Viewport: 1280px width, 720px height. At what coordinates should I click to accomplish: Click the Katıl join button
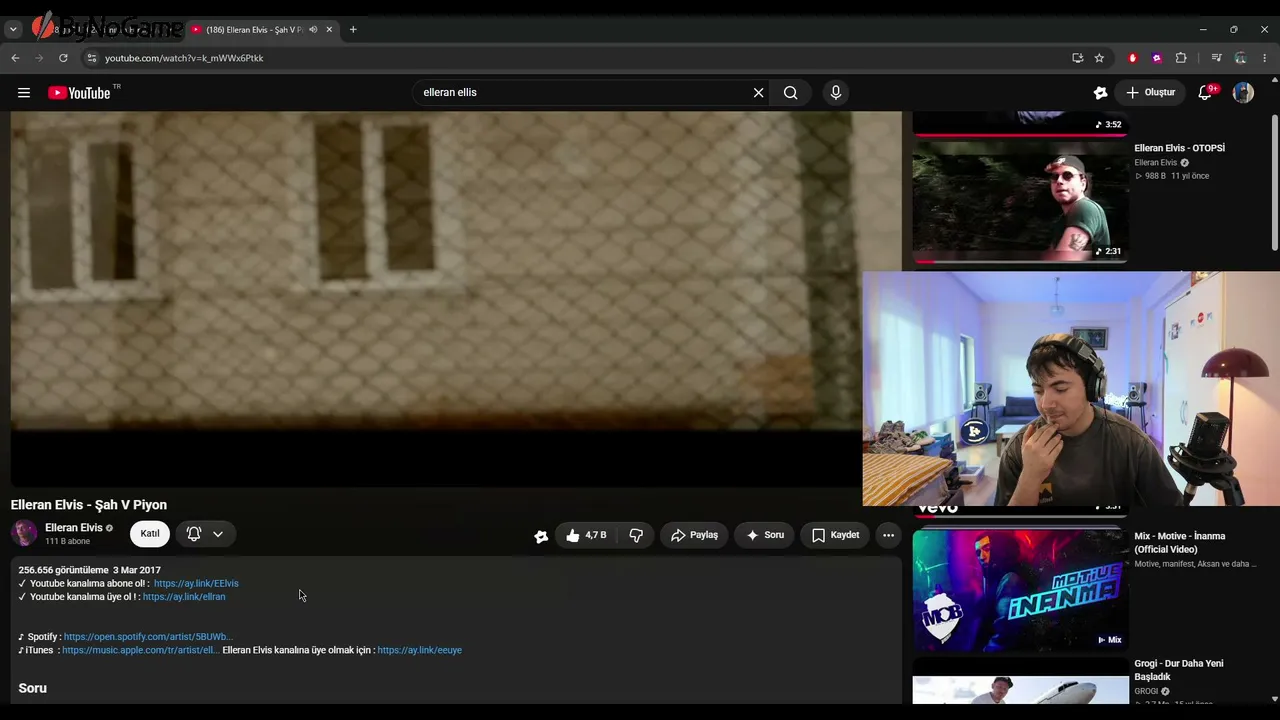point(149,534)
